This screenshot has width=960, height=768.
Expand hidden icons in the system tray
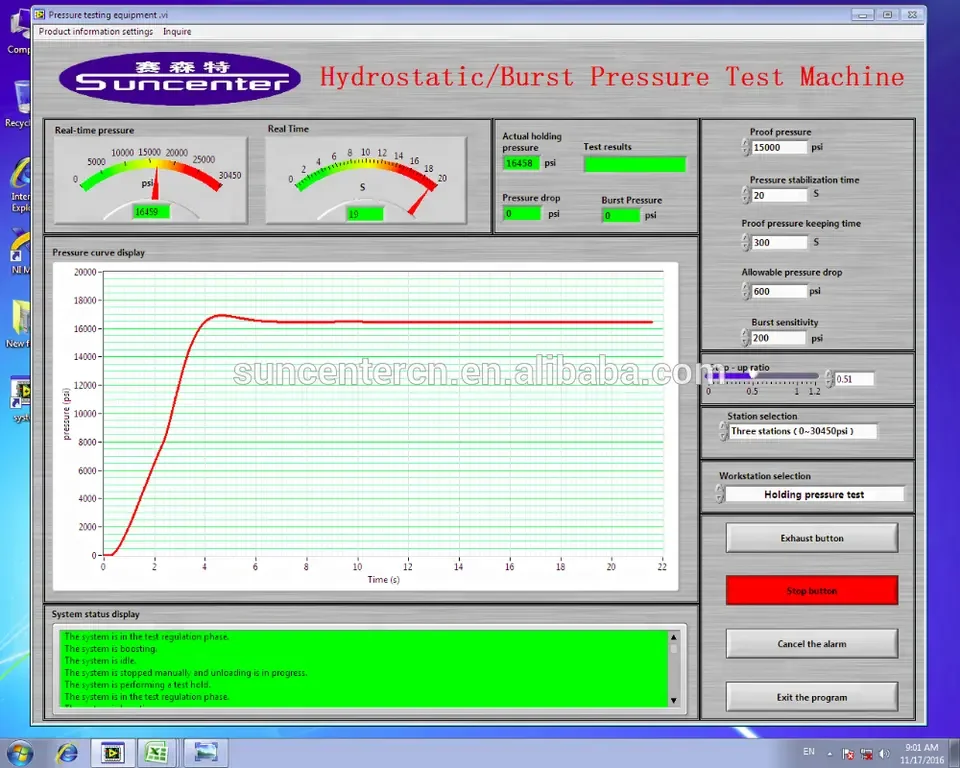[830, 752]
